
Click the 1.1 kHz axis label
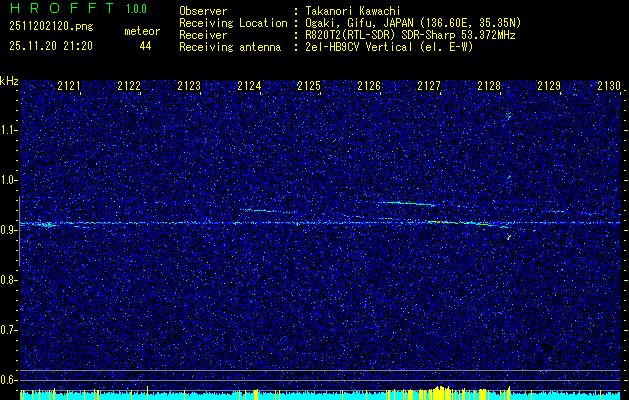coord(9,130)
